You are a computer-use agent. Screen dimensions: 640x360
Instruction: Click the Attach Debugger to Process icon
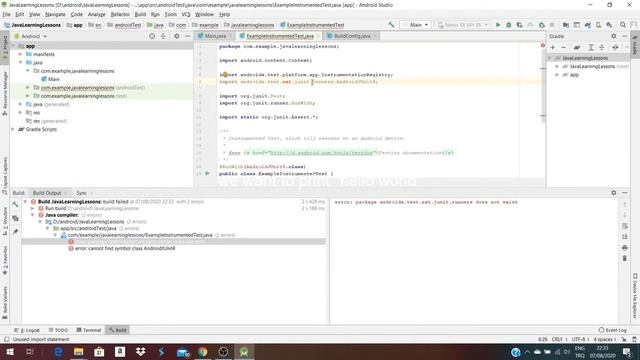542,25
